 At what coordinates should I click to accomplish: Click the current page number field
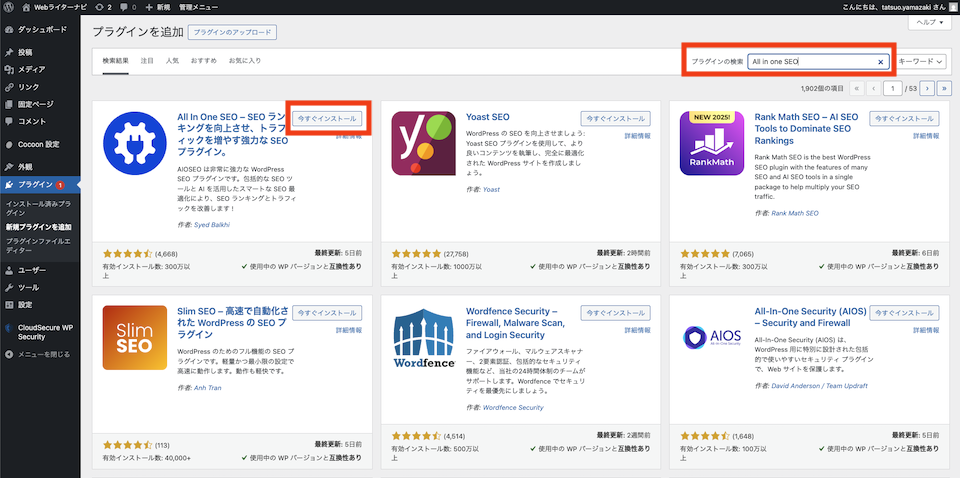coord(893,89)
